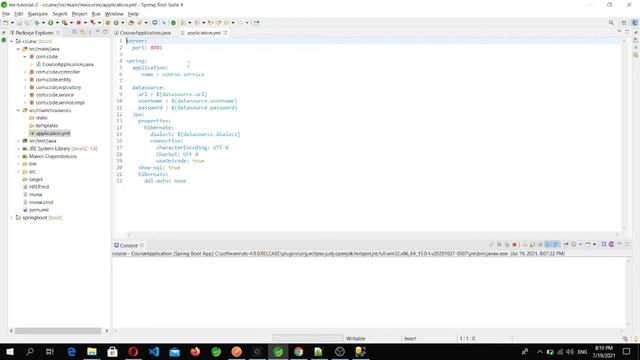Click the 'ddl-auto: none' line in editor
Image resolution: width=640 pixels, height=360 pixels.
[165, 181]
